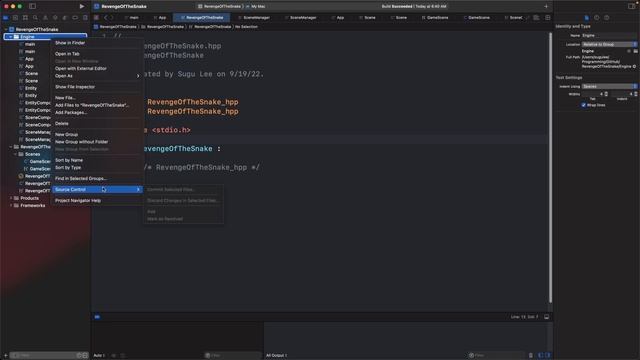Open related items grid icon in editor

tap(96, 18)
